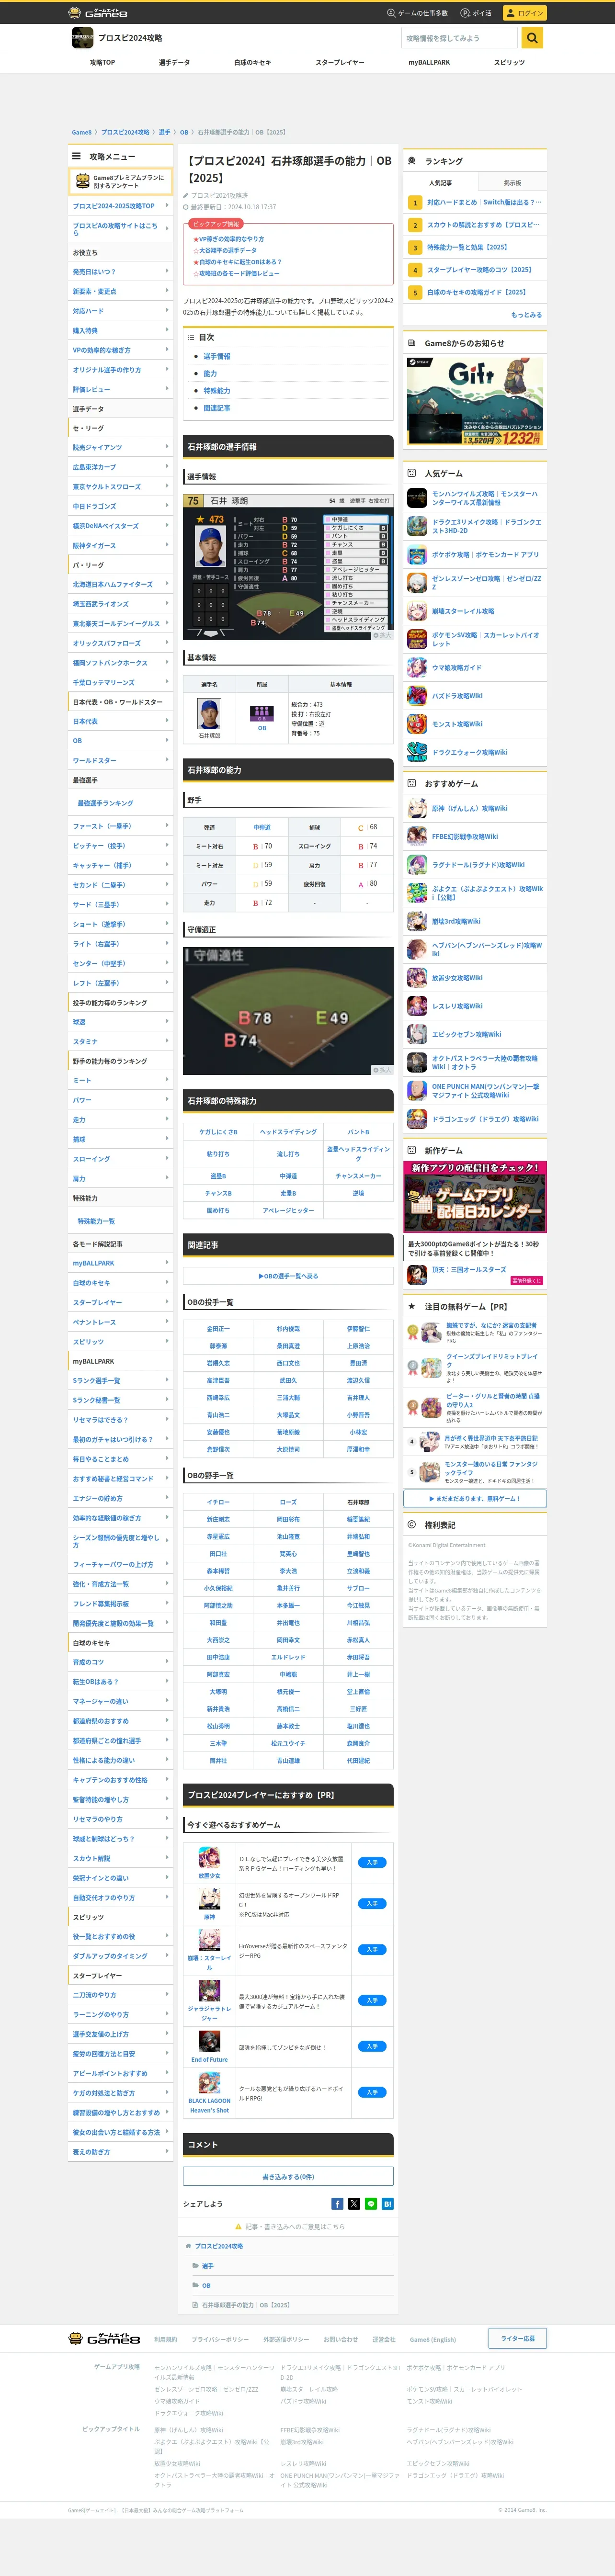Click the End of Future app icon
This screenshot has height=2576, width=615.
[x=209, y=2041]
